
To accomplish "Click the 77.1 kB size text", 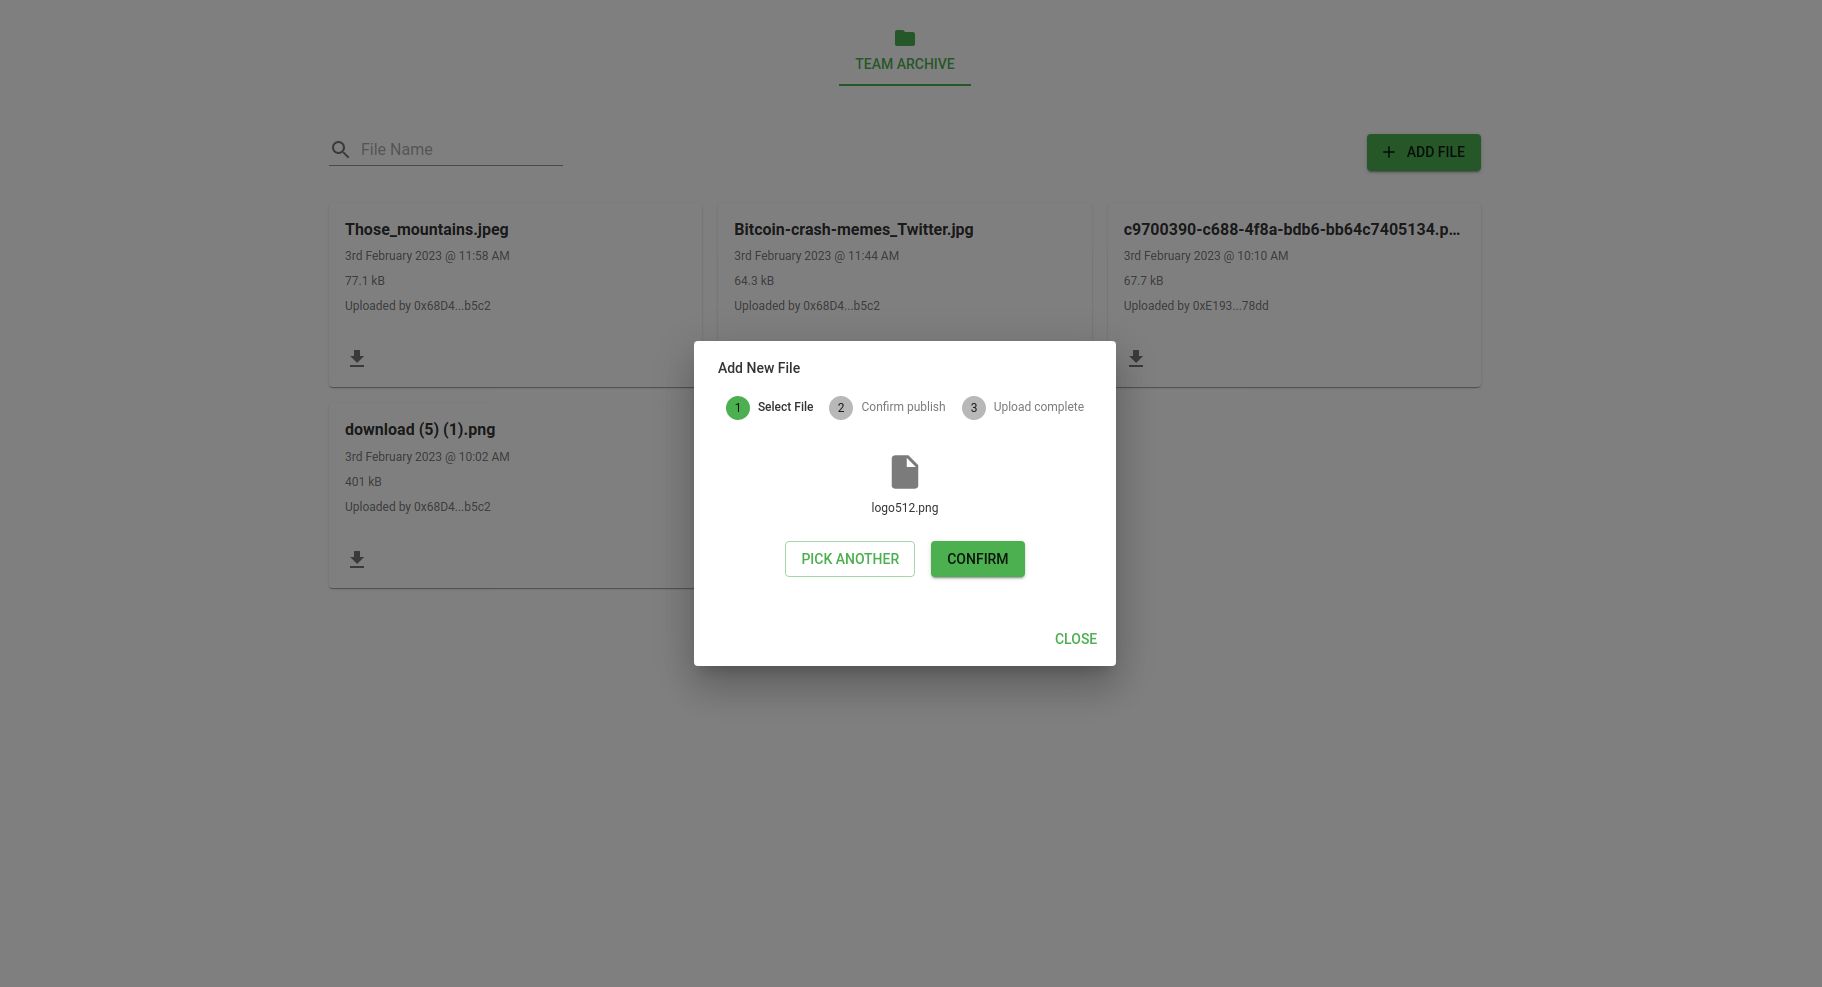I will point(365,281).
